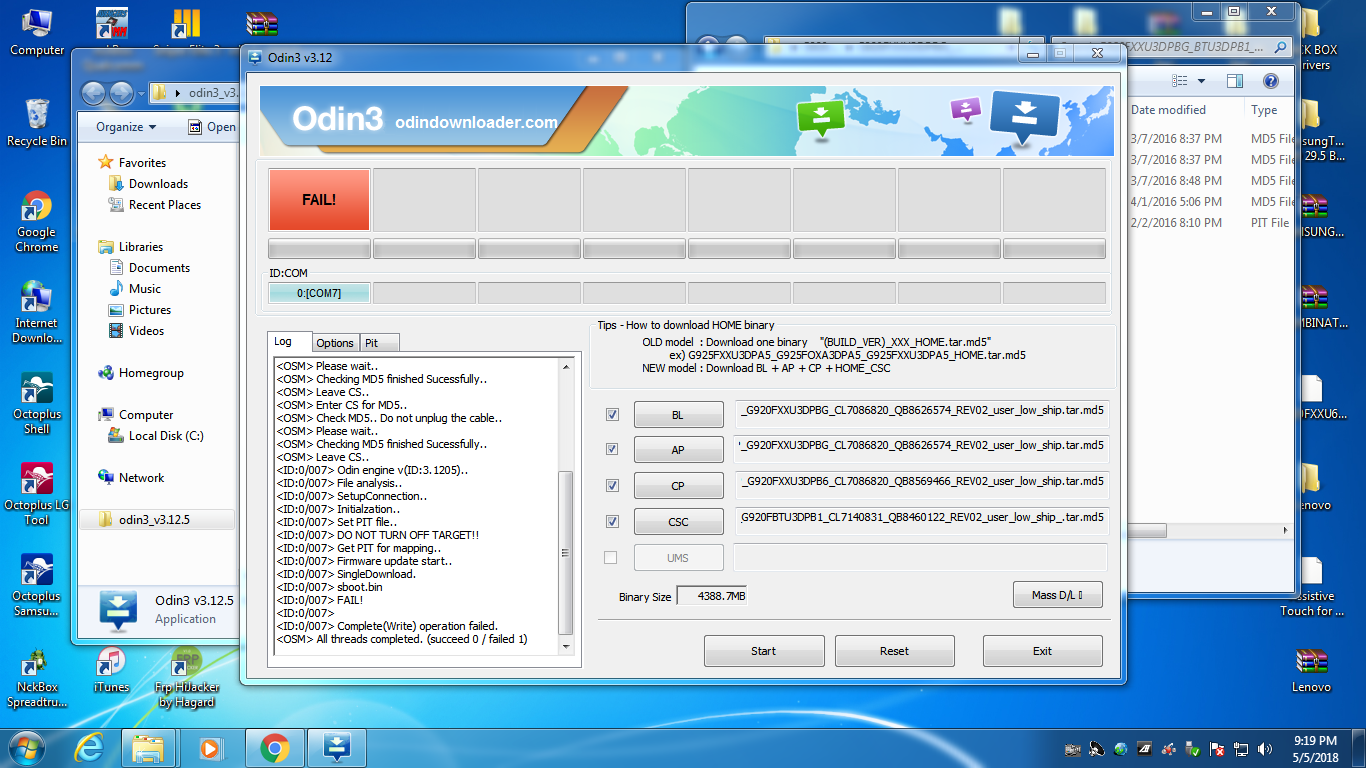Click the red FAIL! status box
This screenshot has height=768, width=1366.
pos(319,199)
